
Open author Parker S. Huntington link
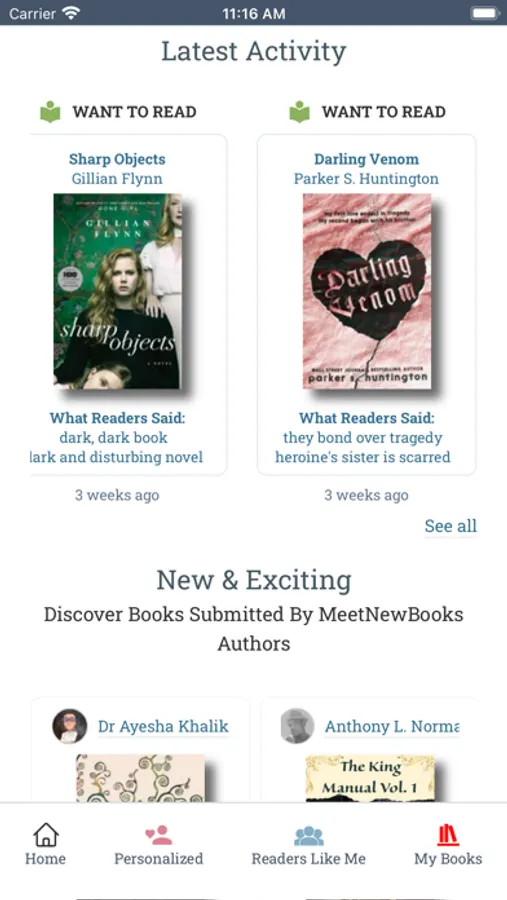366,179
